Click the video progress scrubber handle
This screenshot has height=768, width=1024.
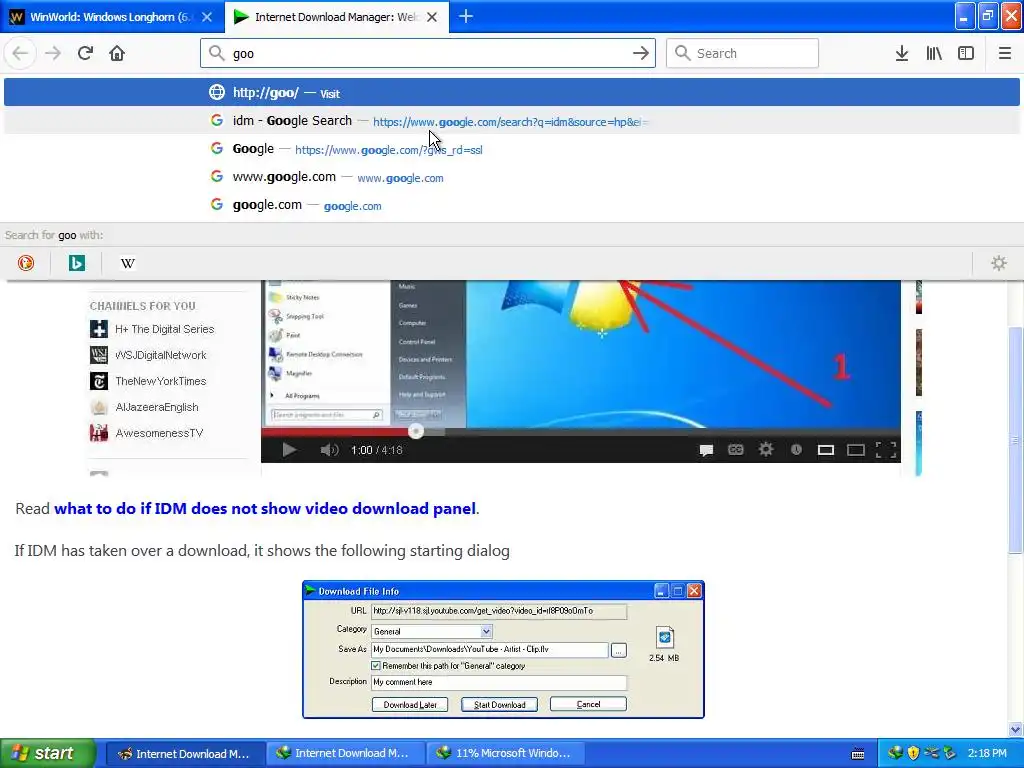(x=415, y=431)
